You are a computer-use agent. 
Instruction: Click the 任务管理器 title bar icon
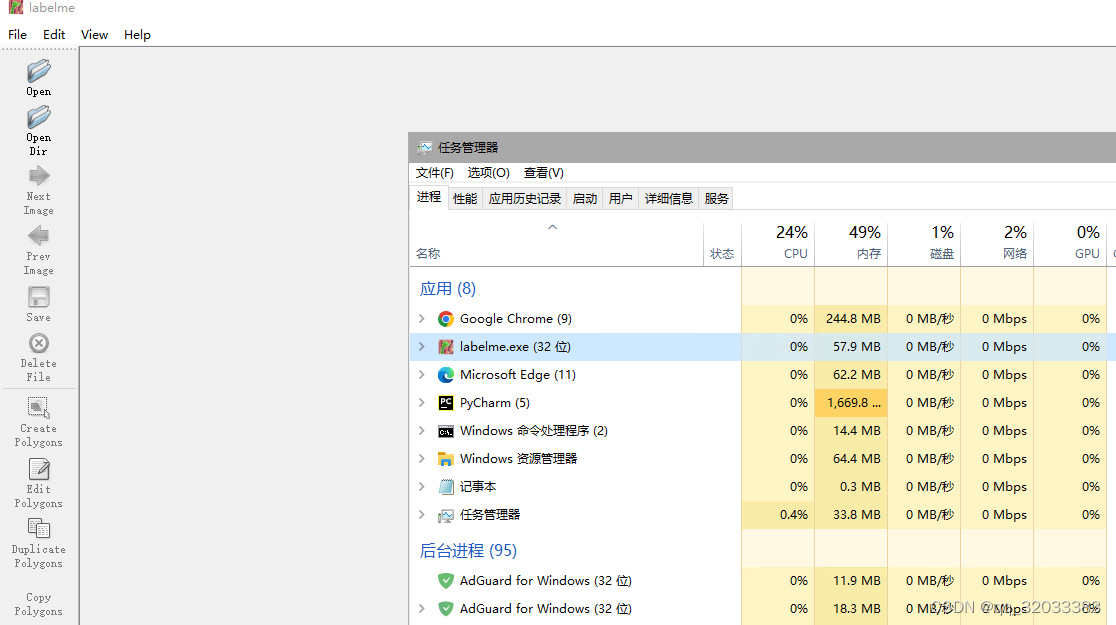coord(425,147)
